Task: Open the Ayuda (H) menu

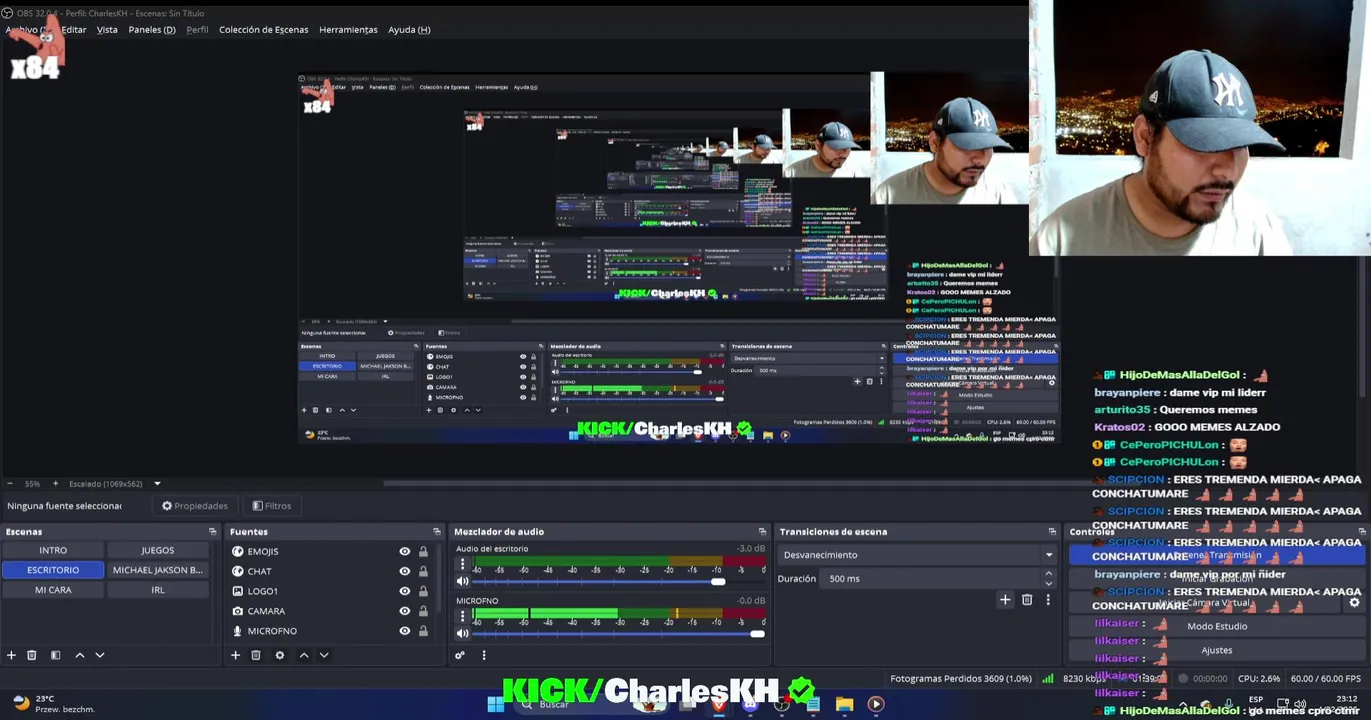Action: tap(409, 30)
